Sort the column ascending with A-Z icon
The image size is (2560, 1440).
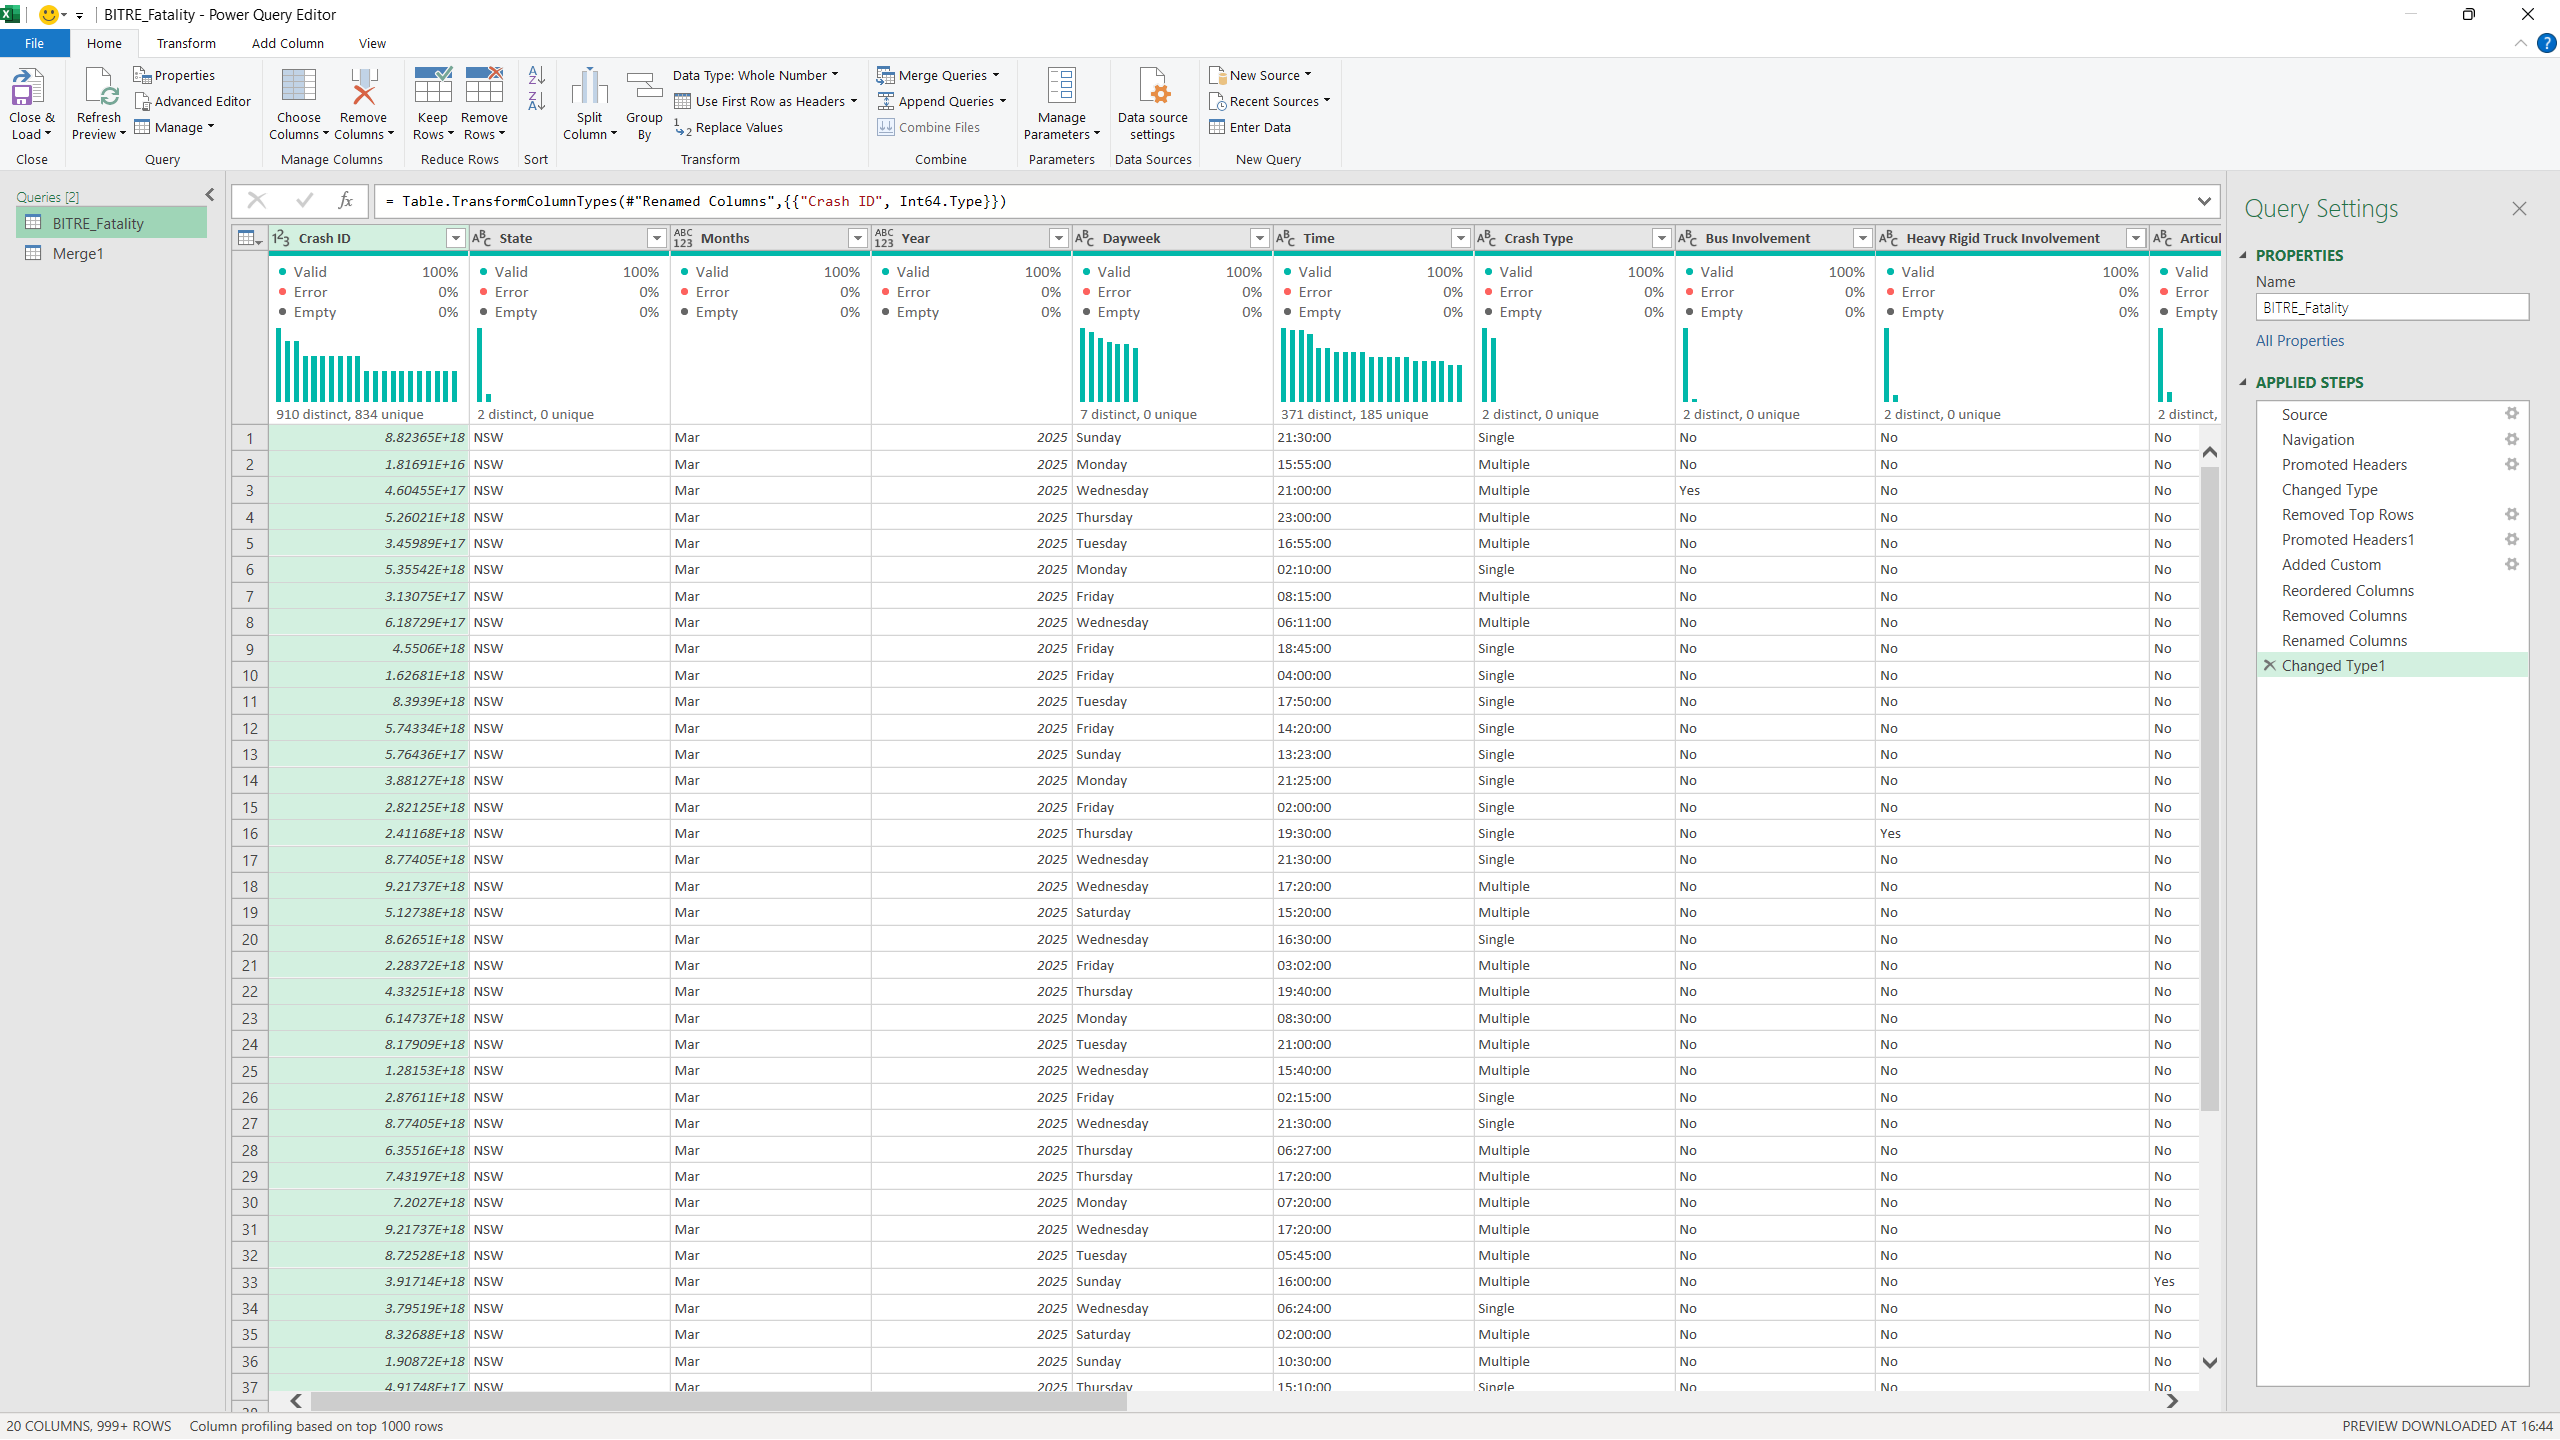click(x=536, y=75)
